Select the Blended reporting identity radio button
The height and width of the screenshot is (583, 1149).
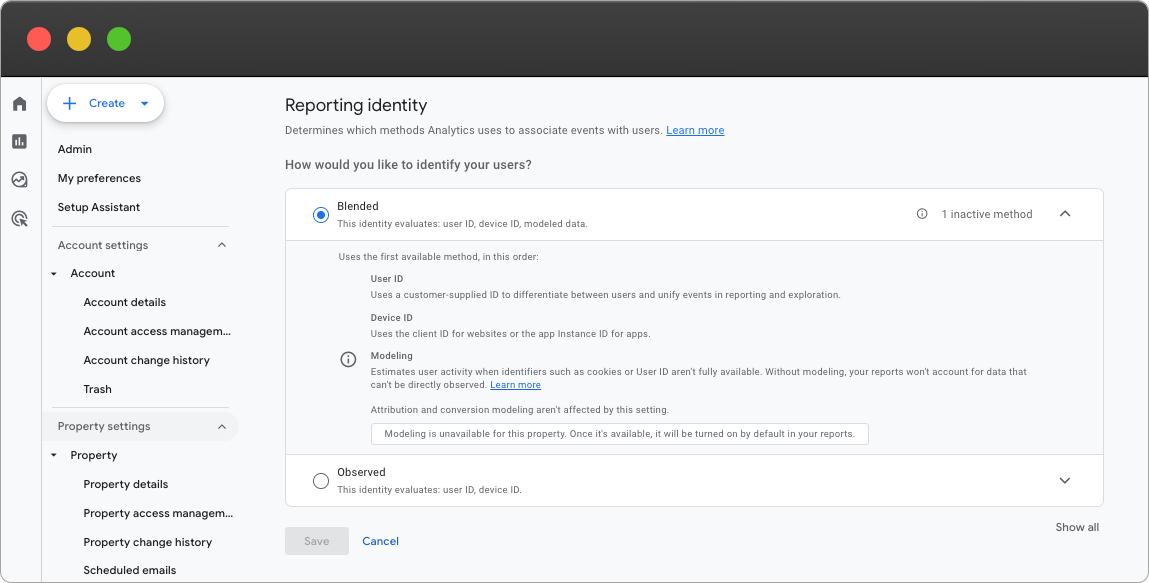click(x=321, y=214)
